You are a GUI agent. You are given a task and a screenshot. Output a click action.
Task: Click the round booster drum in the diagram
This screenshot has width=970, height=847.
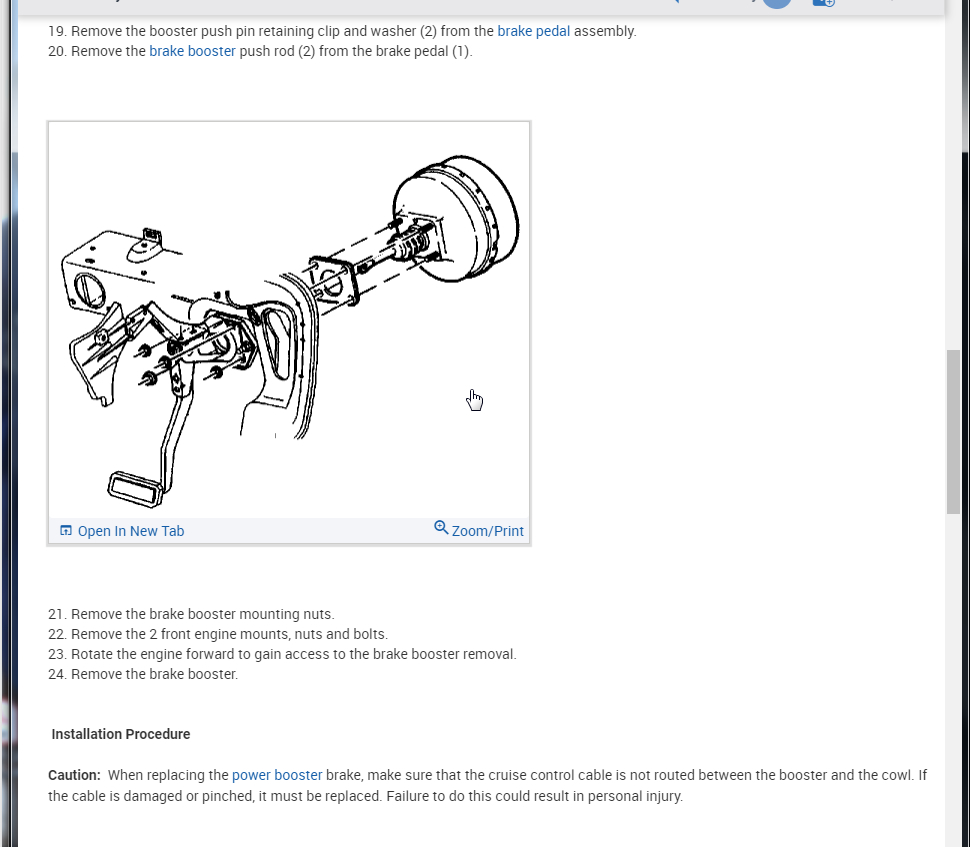click(457, 218)
